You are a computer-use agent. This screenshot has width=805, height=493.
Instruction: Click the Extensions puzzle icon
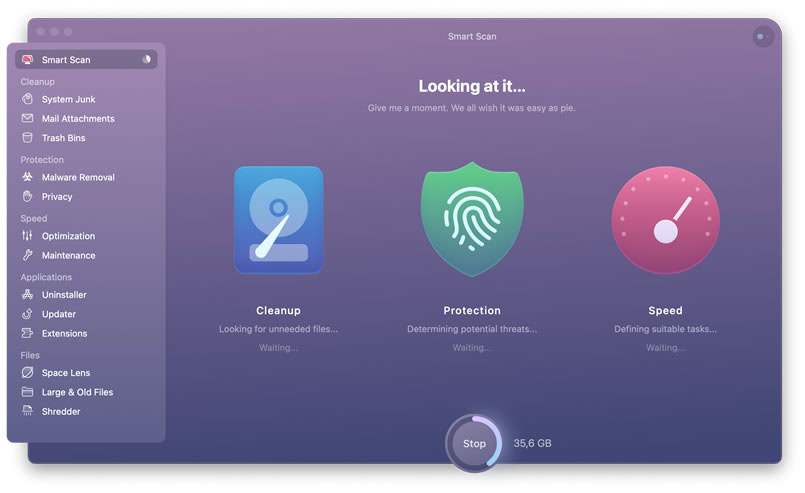[x=27, y=333]
